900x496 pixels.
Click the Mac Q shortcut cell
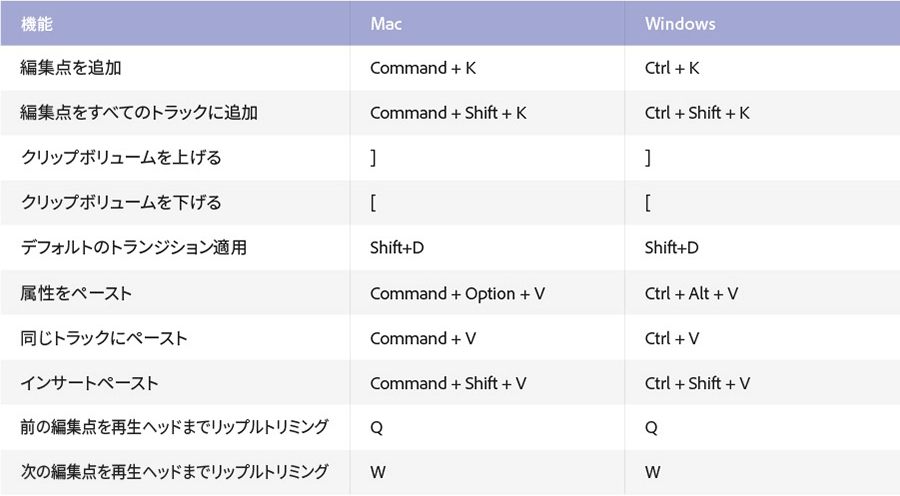coord(376,427)
